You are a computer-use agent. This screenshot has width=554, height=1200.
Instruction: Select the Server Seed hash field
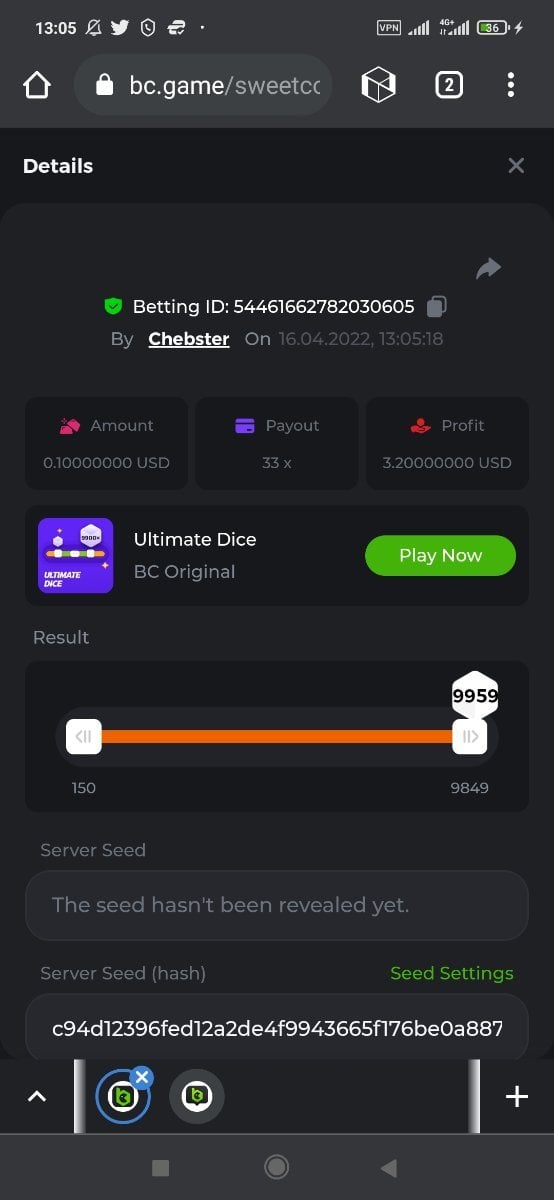click(277, 1028)
